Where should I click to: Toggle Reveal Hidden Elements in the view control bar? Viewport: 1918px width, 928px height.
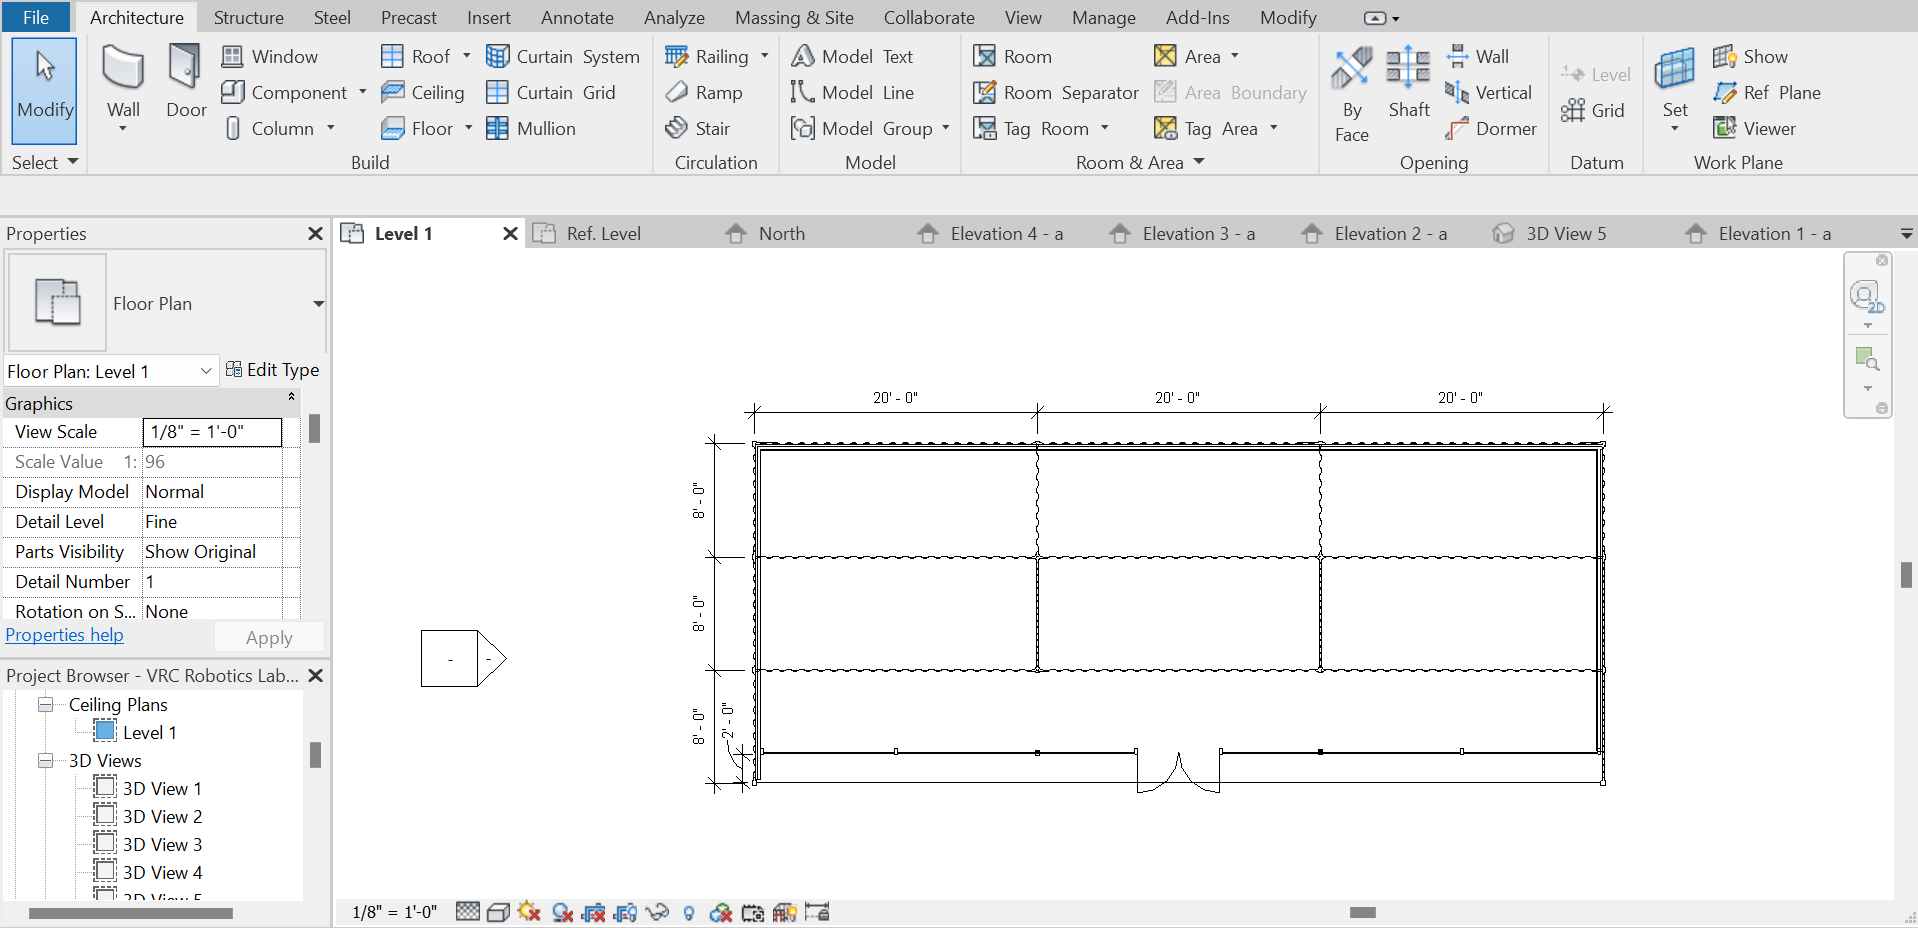tap(688, 912)
